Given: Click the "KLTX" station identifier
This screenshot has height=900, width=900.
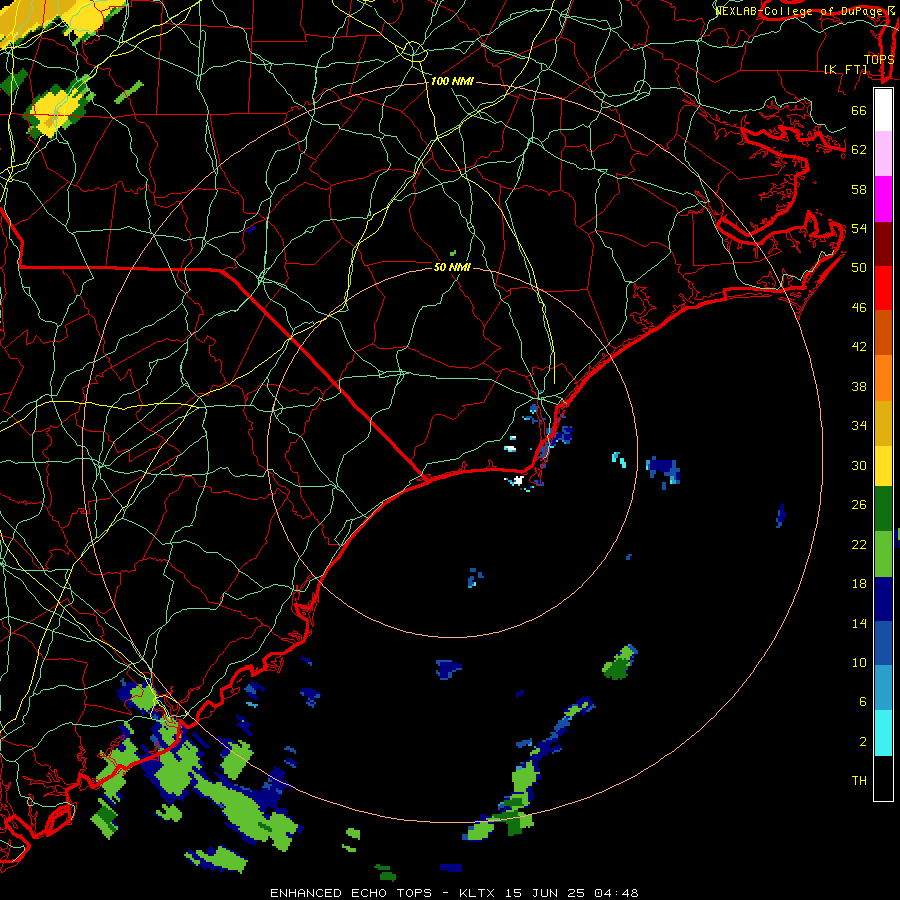Looking at the screenshot, I should tap(478, 893).
